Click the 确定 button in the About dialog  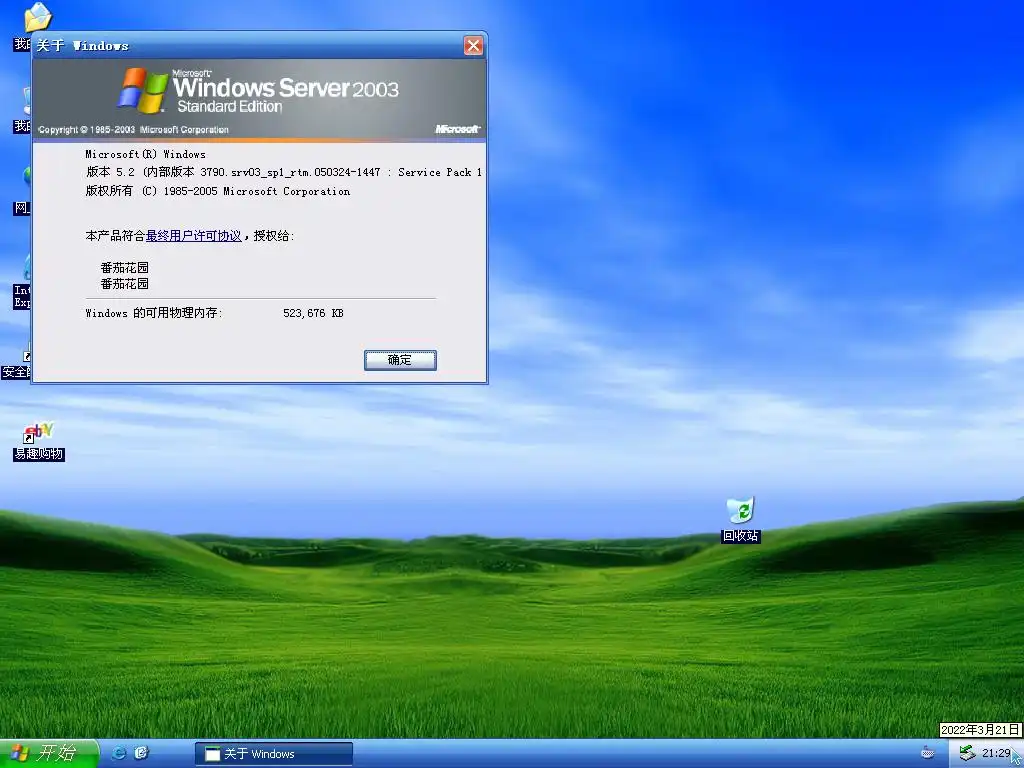pos(400,360)
